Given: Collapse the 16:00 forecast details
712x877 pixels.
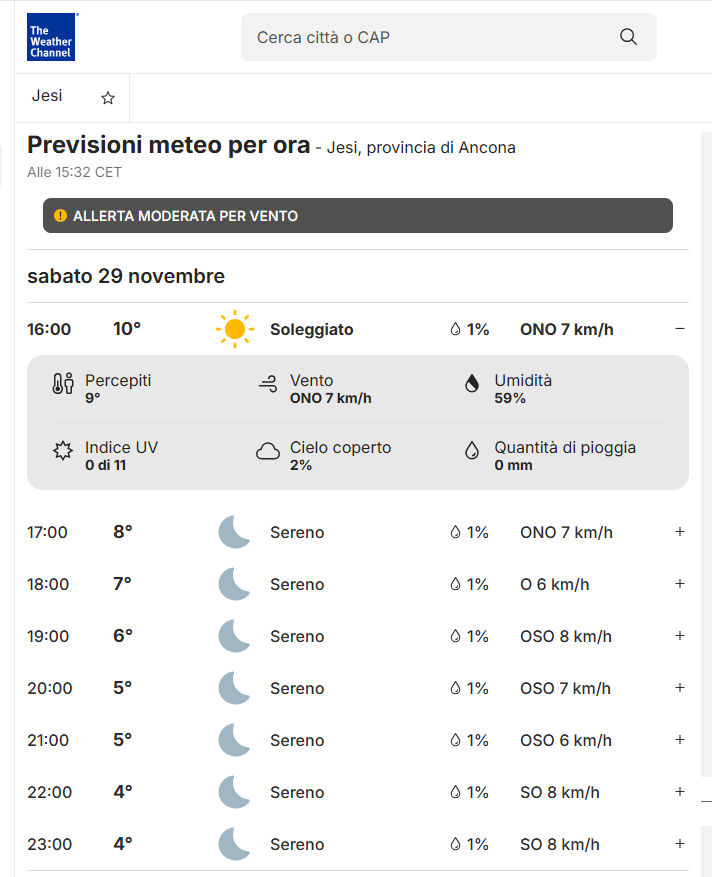Looking at the screenshot, I should (680, 329).
